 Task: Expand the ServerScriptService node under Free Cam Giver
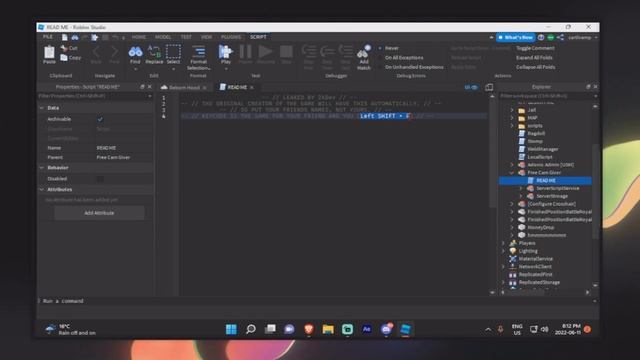[521, 188]
